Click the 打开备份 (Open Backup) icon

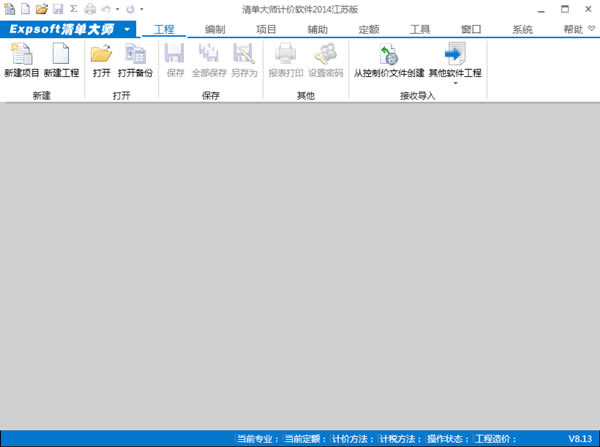click(x=135, y=60)
